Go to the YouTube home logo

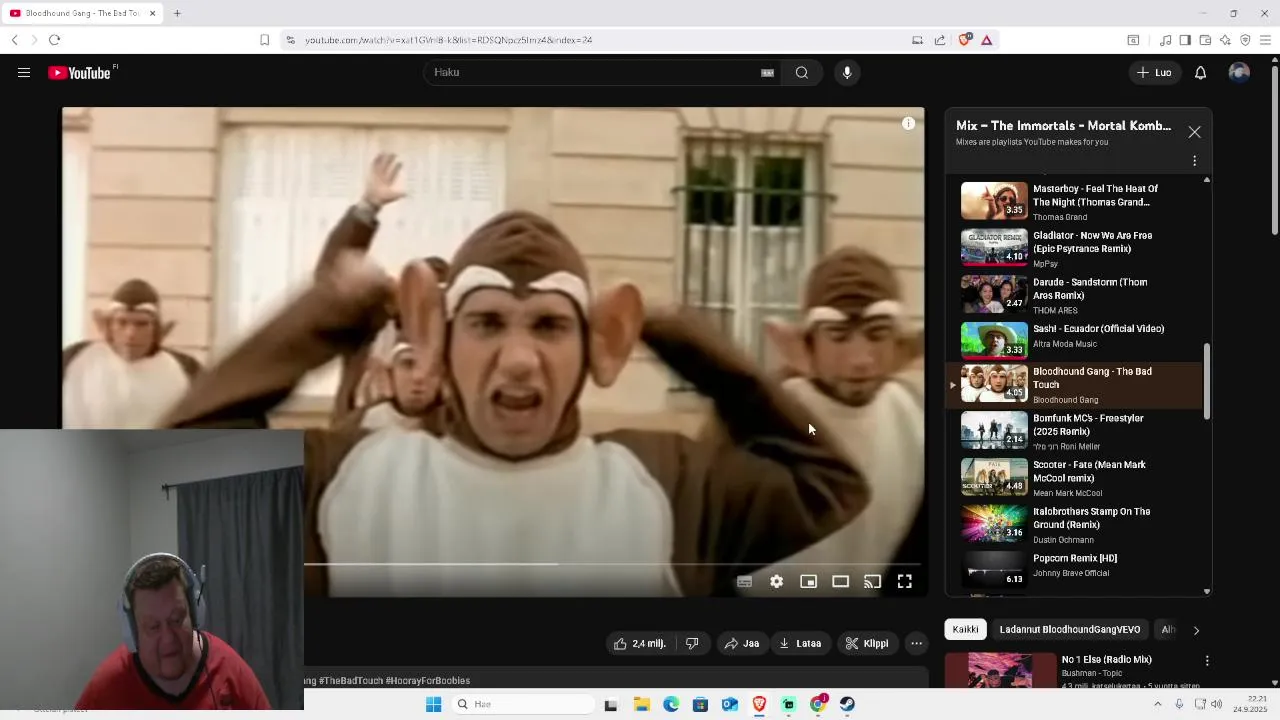pos(79,73)
